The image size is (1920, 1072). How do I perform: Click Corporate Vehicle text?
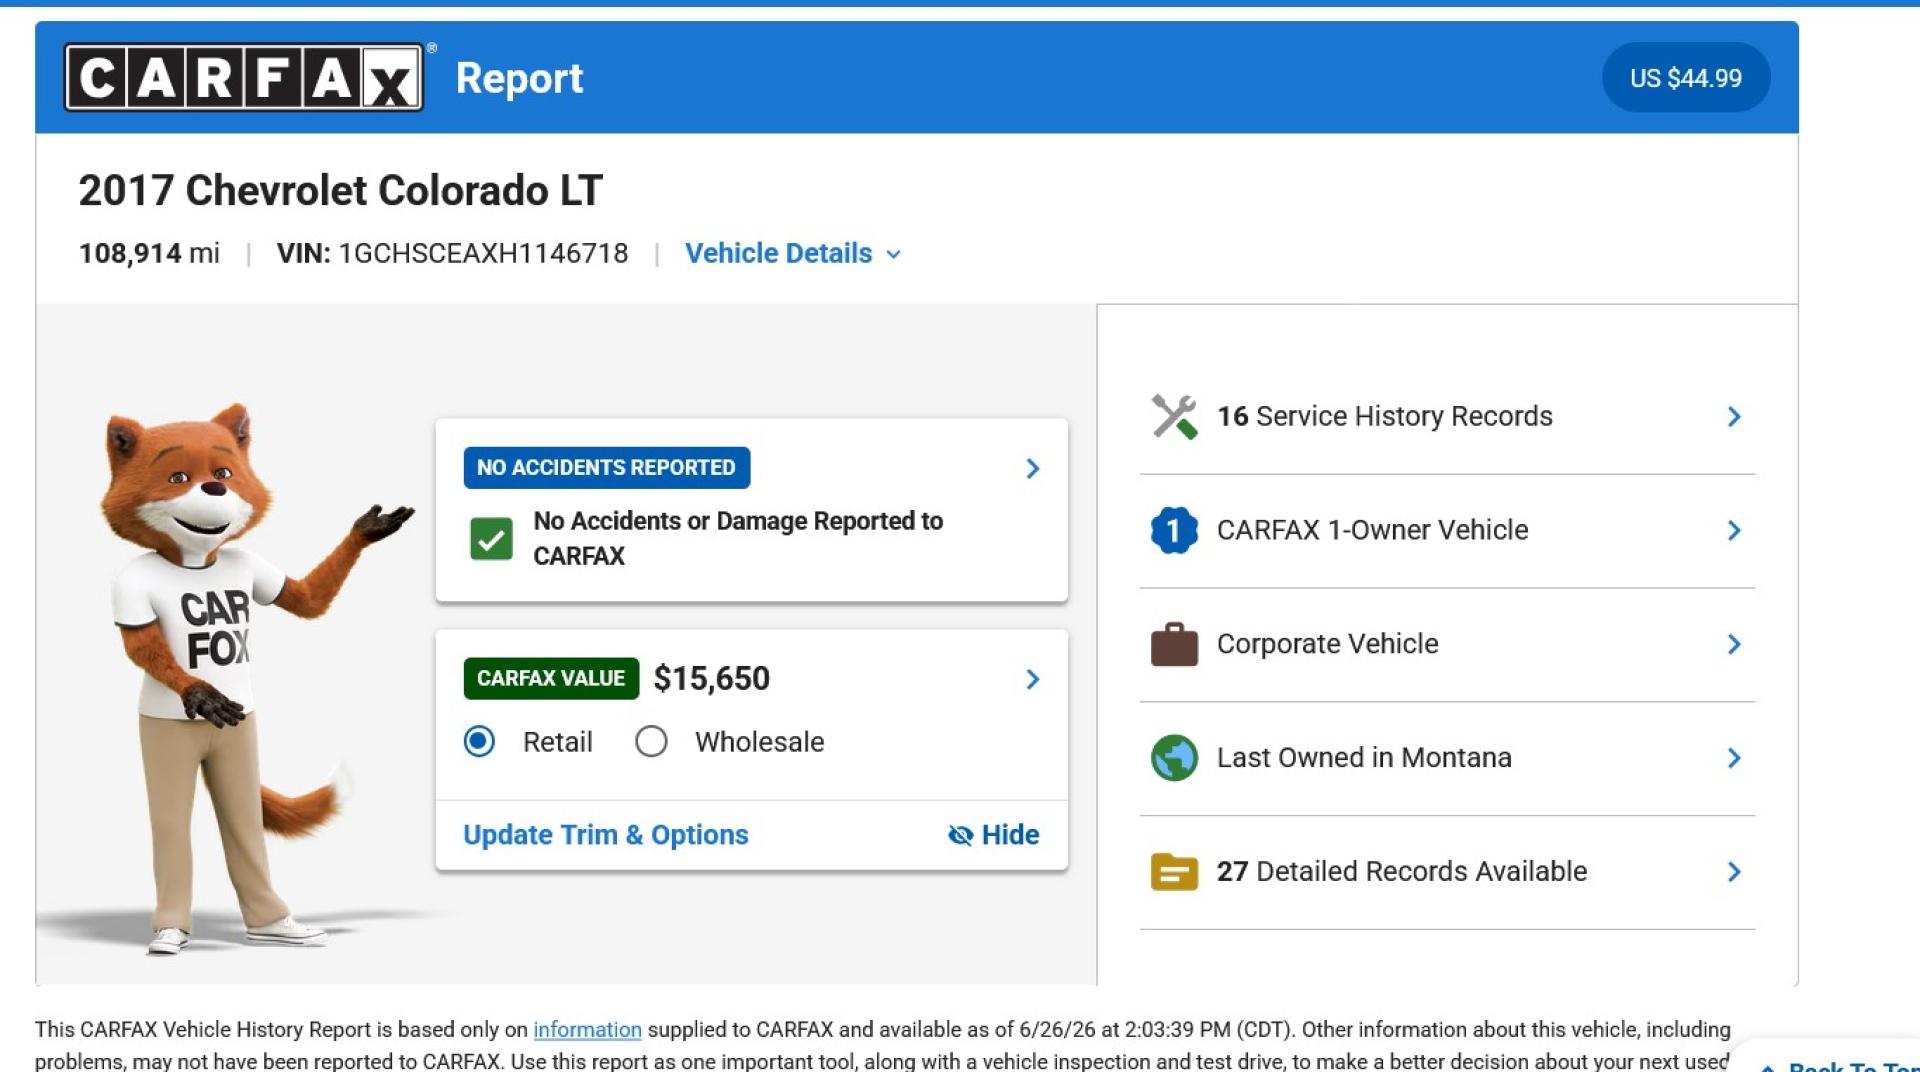[x=1327, y=644]
